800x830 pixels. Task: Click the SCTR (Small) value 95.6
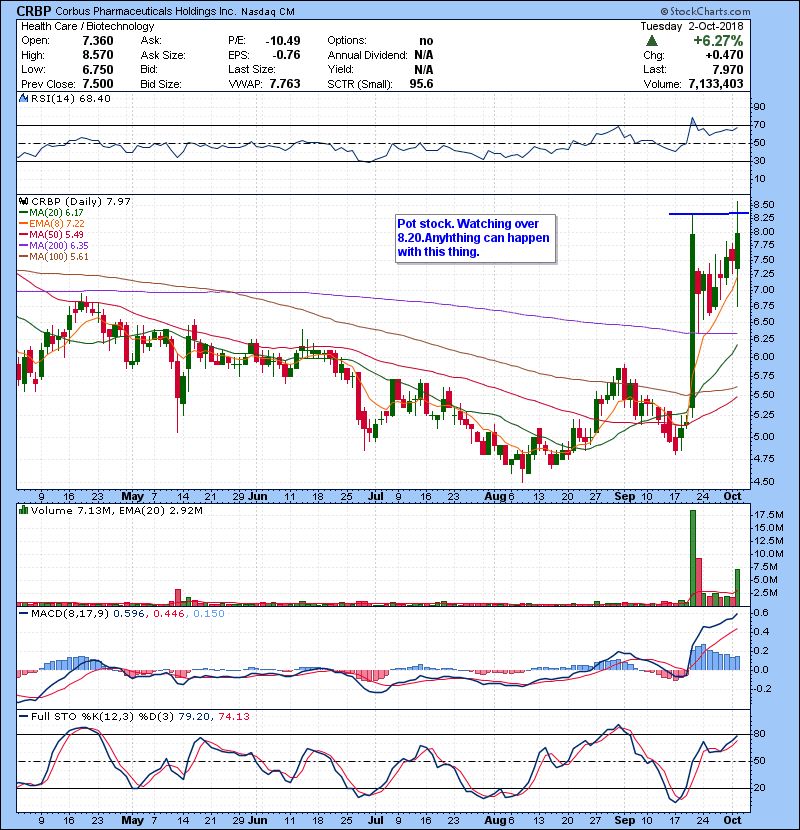pos(421,84)
